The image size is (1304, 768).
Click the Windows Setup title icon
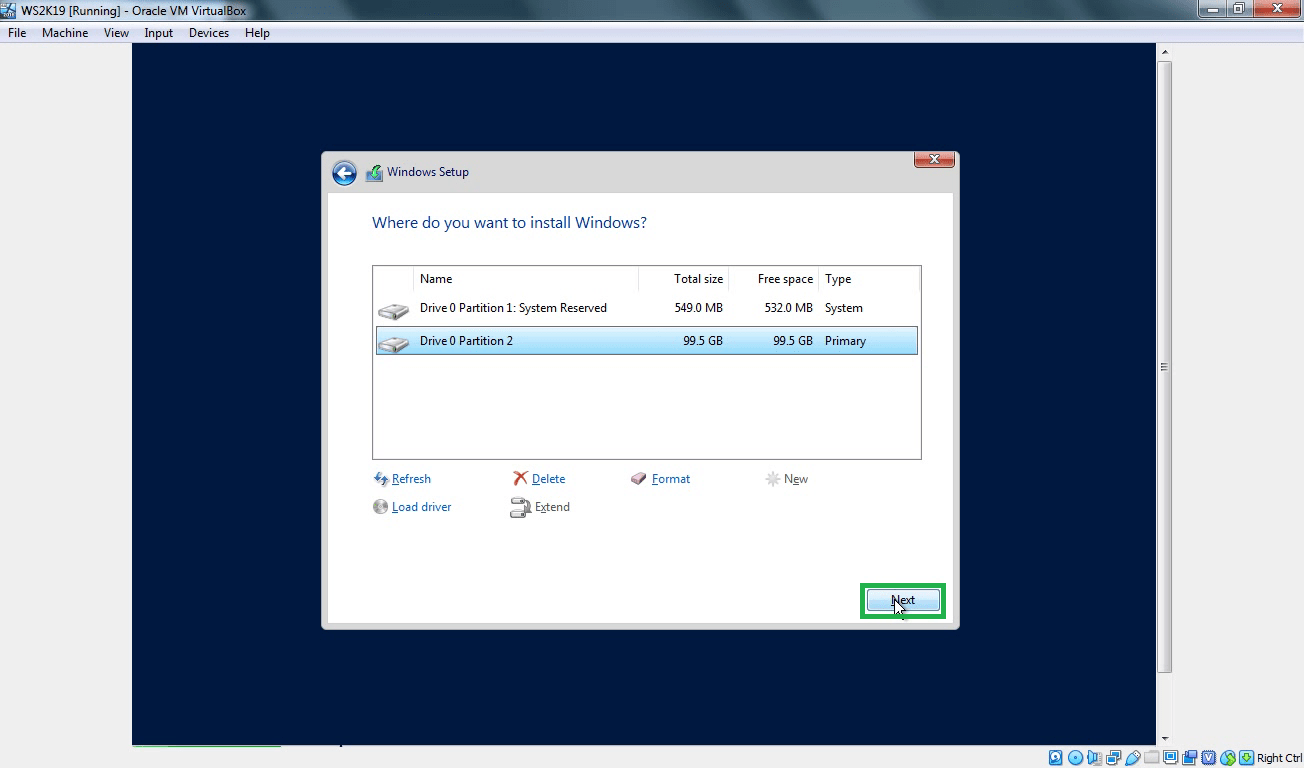[x=374, y=172]
